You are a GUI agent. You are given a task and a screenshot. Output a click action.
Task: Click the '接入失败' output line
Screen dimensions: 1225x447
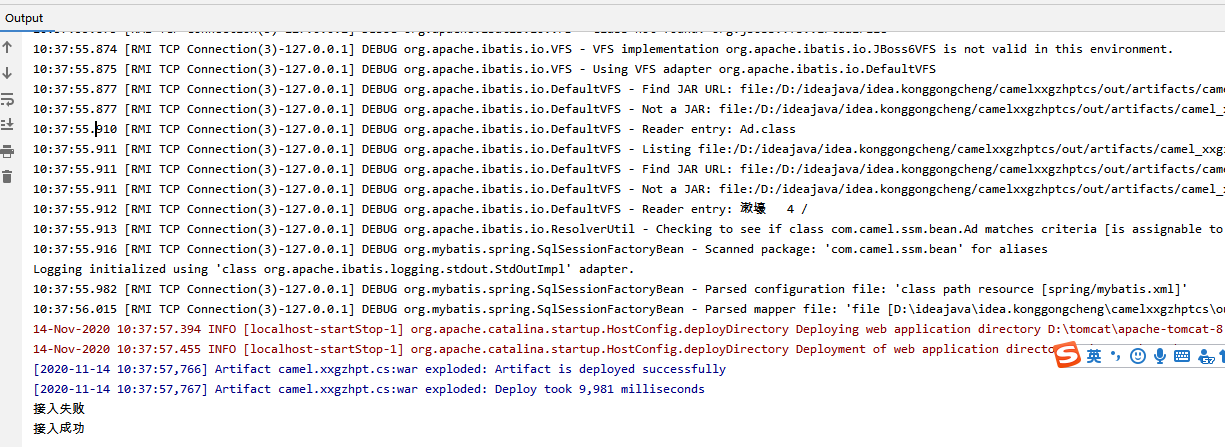[x=59, y=409]
